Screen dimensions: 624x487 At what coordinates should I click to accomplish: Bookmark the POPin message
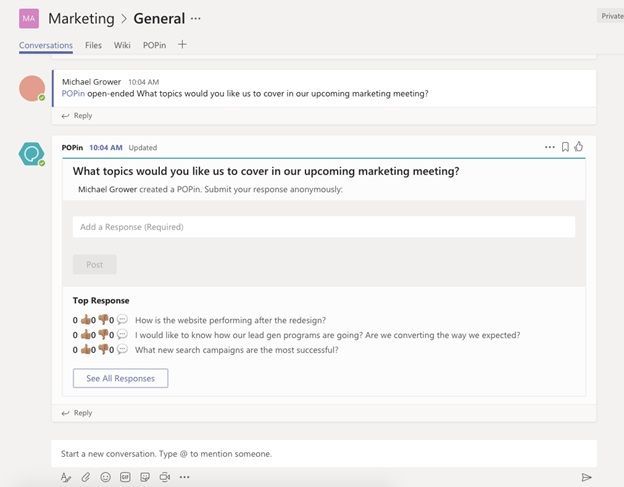[x=565, y=147]
